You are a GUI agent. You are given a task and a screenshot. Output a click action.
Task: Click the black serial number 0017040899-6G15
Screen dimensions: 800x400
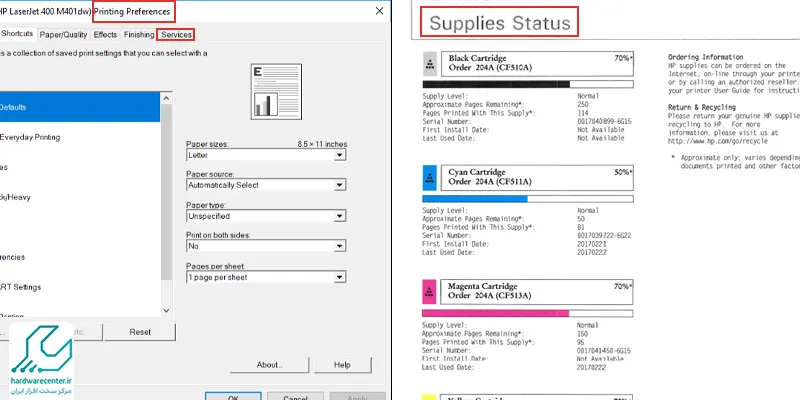tap(604, 121)
